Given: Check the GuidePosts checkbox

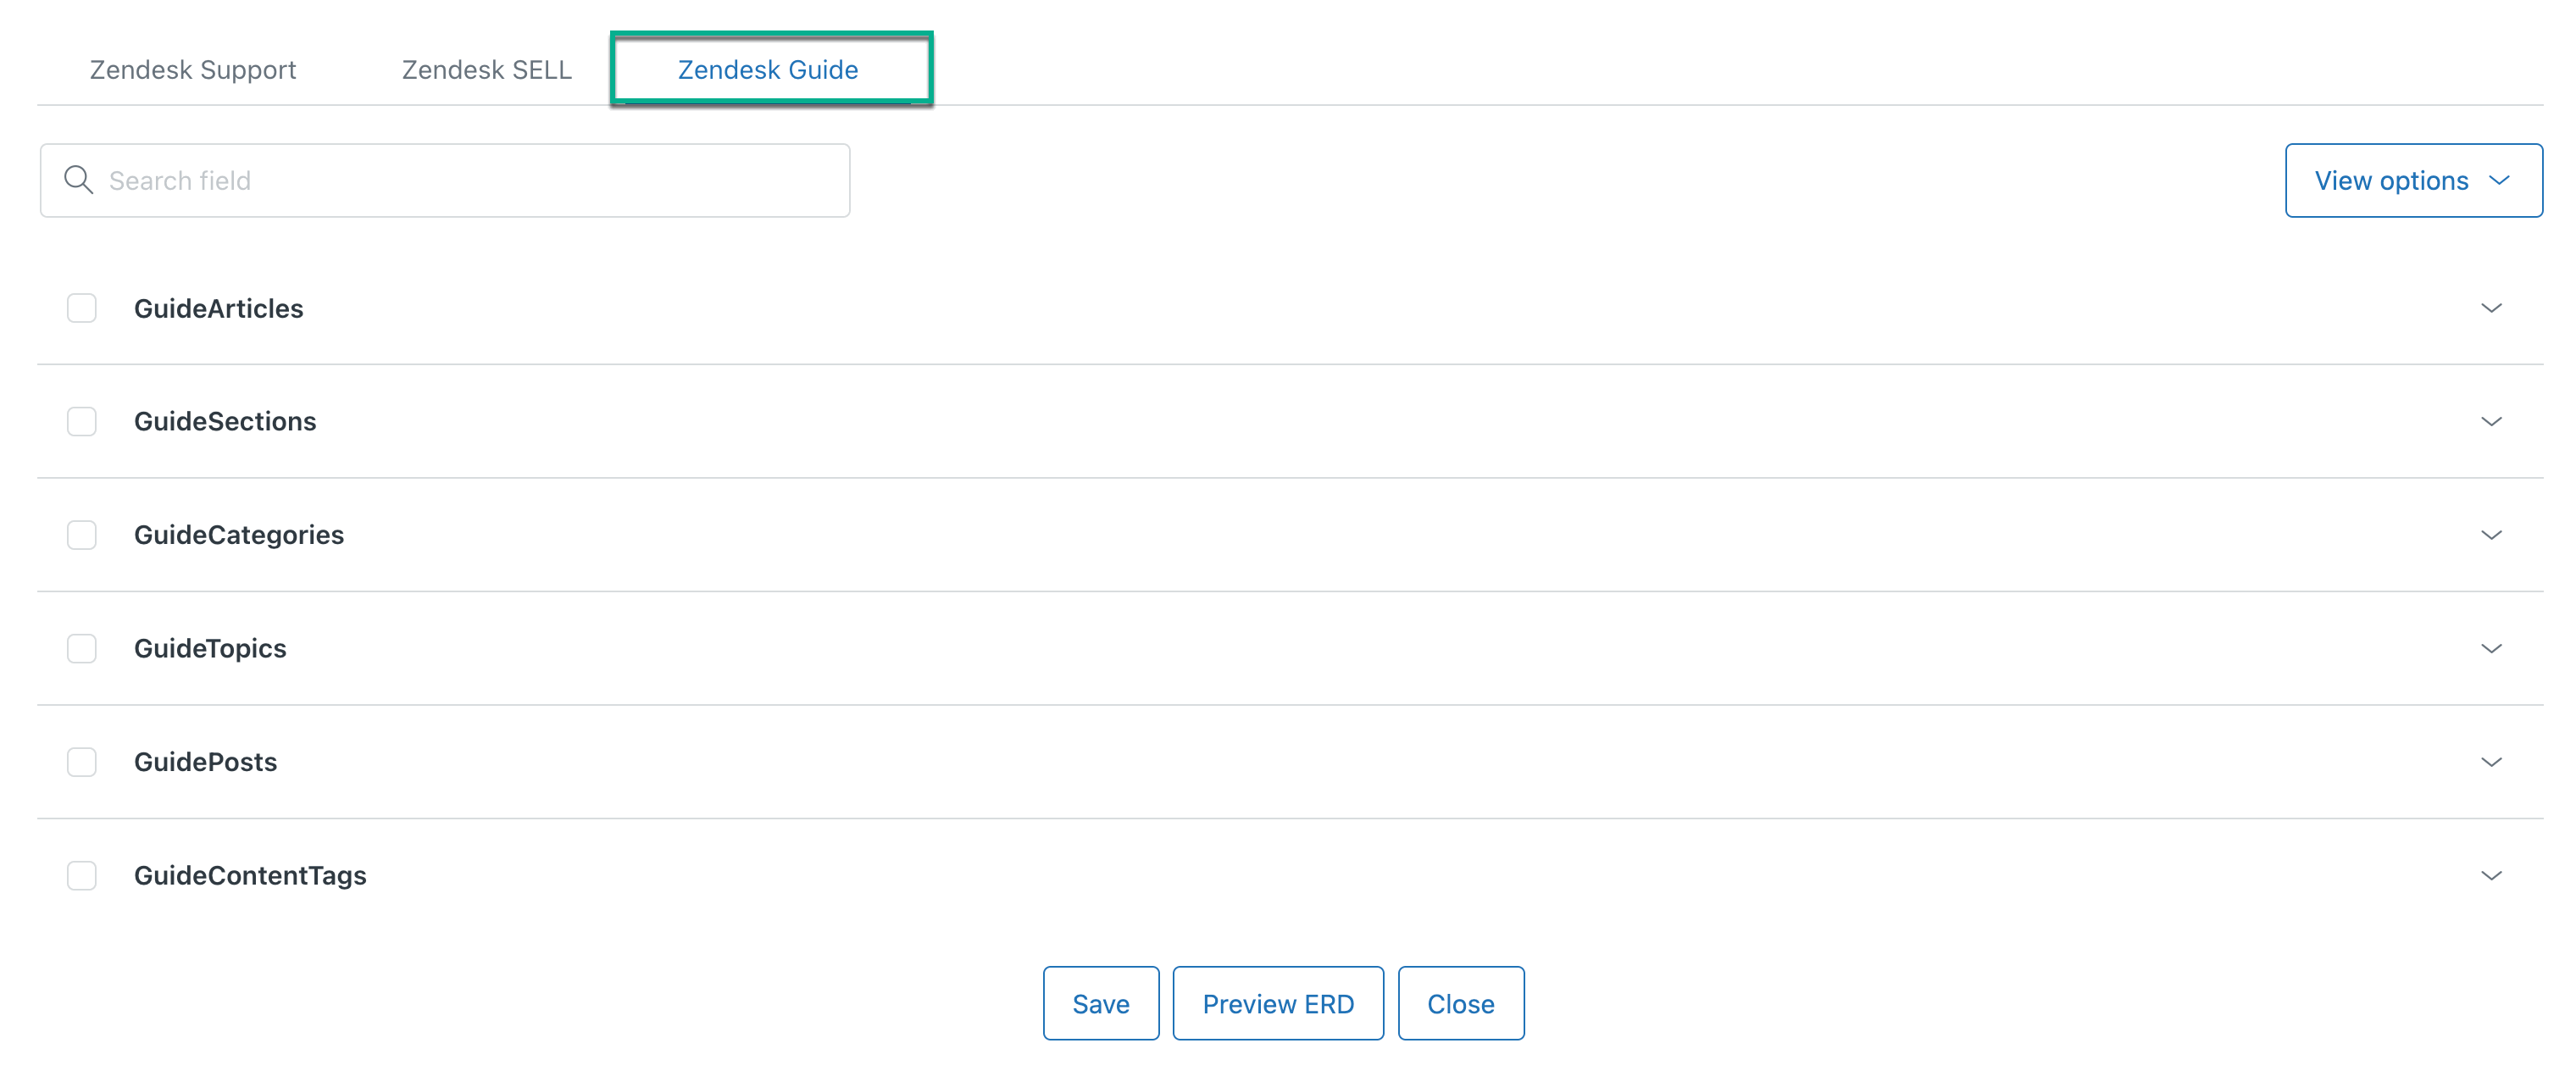Looking at the screenshot, I should (x=81, y=761).
